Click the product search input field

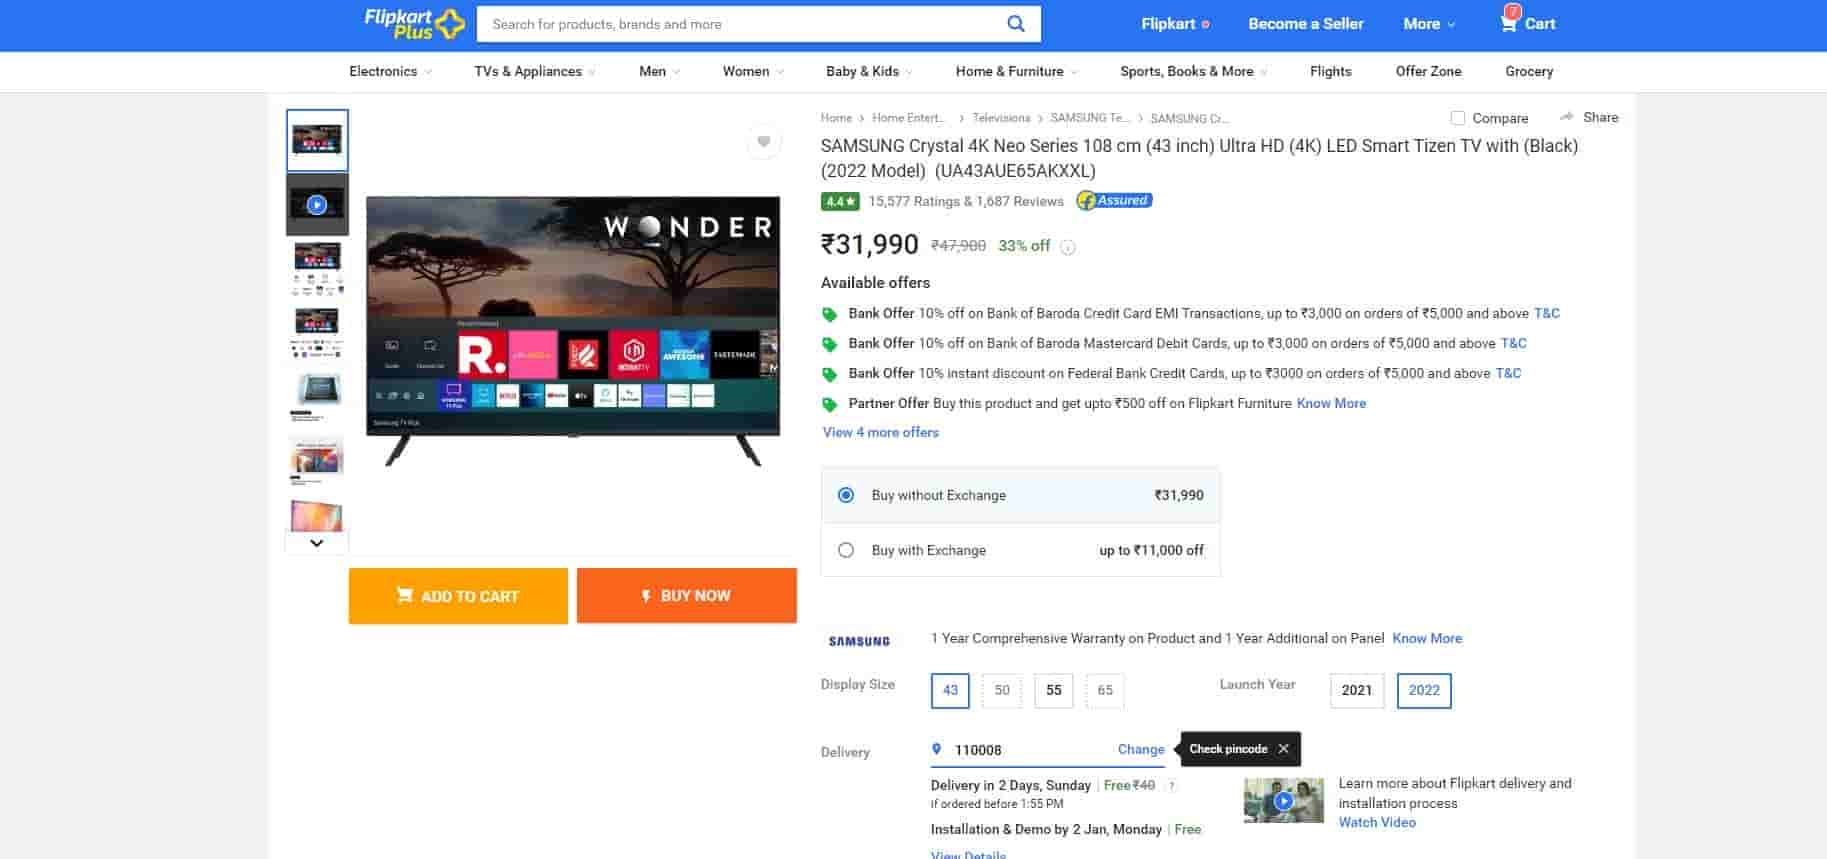pyautogui.click(x=740, y=24)
